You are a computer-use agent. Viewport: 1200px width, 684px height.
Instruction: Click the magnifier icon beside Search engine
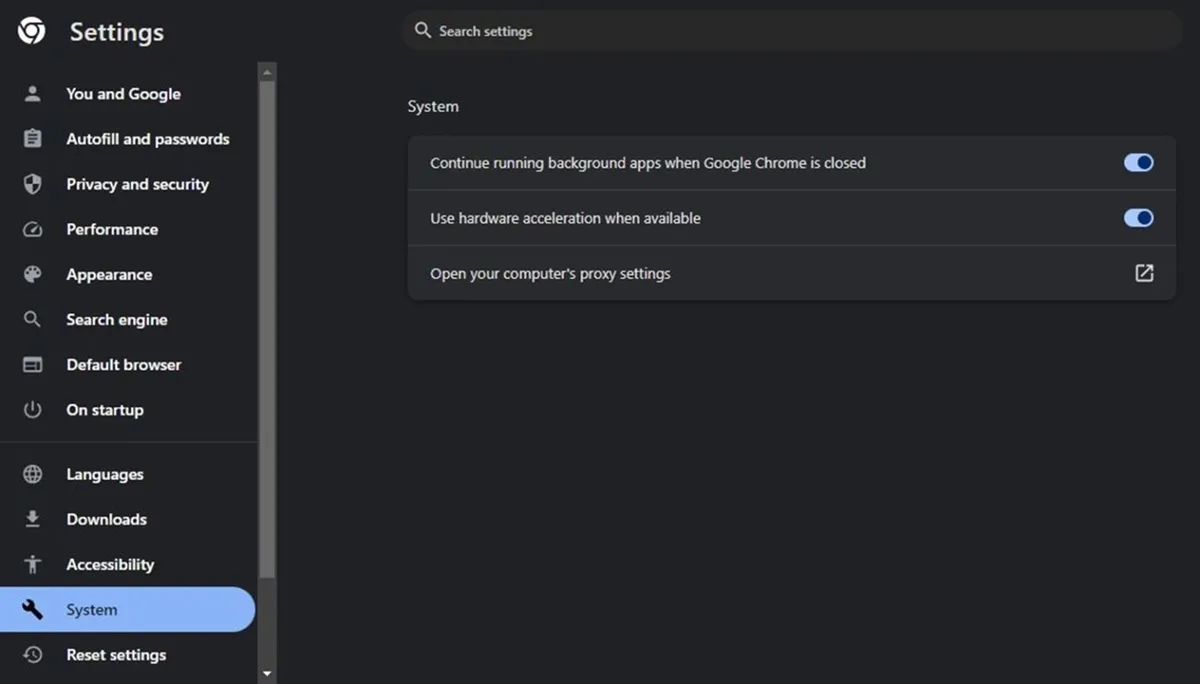click(x=33, y=320)
